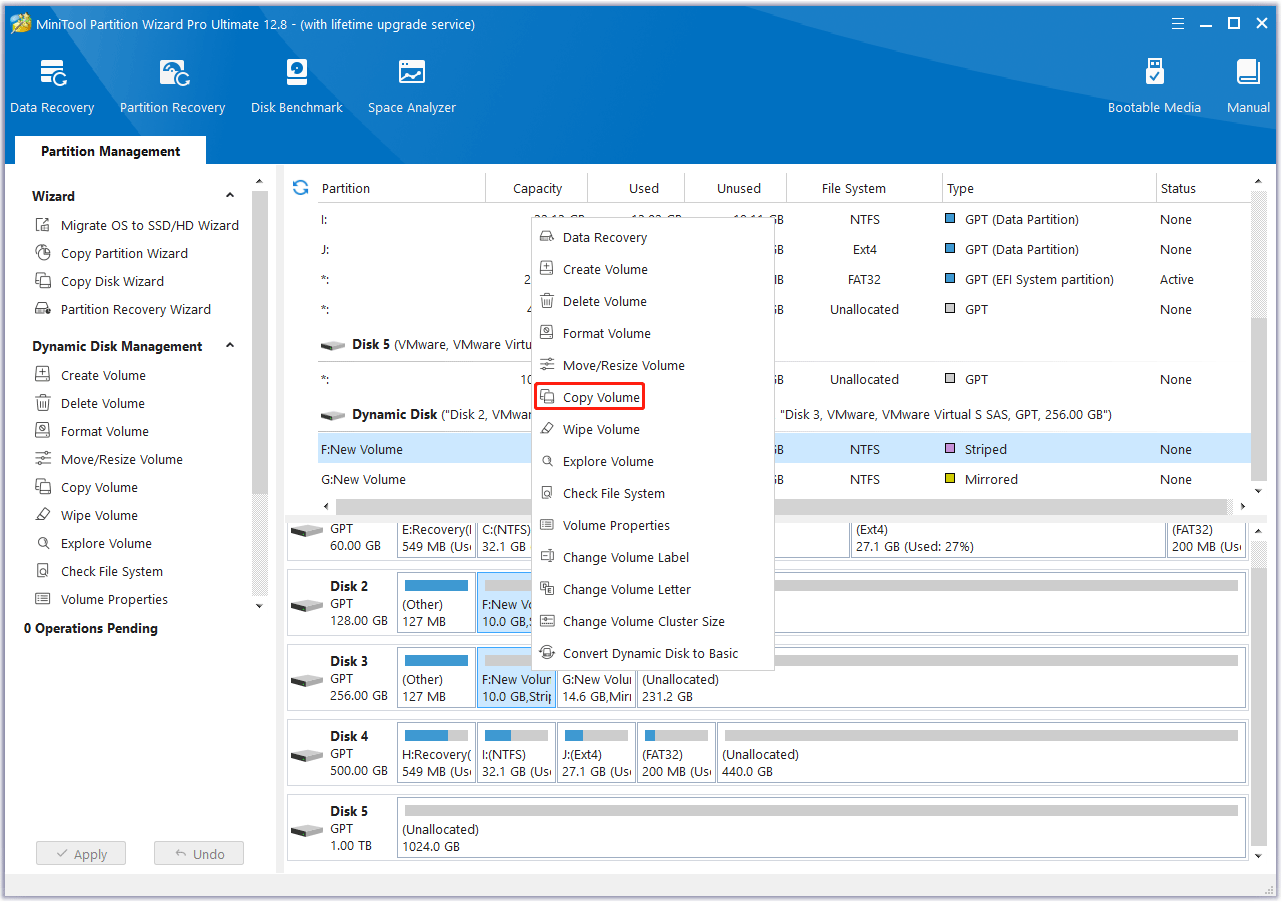Click the disk map scroll down arrow
The height and width of the screenshot is (902, 1282).
[x=1259, y=856]
